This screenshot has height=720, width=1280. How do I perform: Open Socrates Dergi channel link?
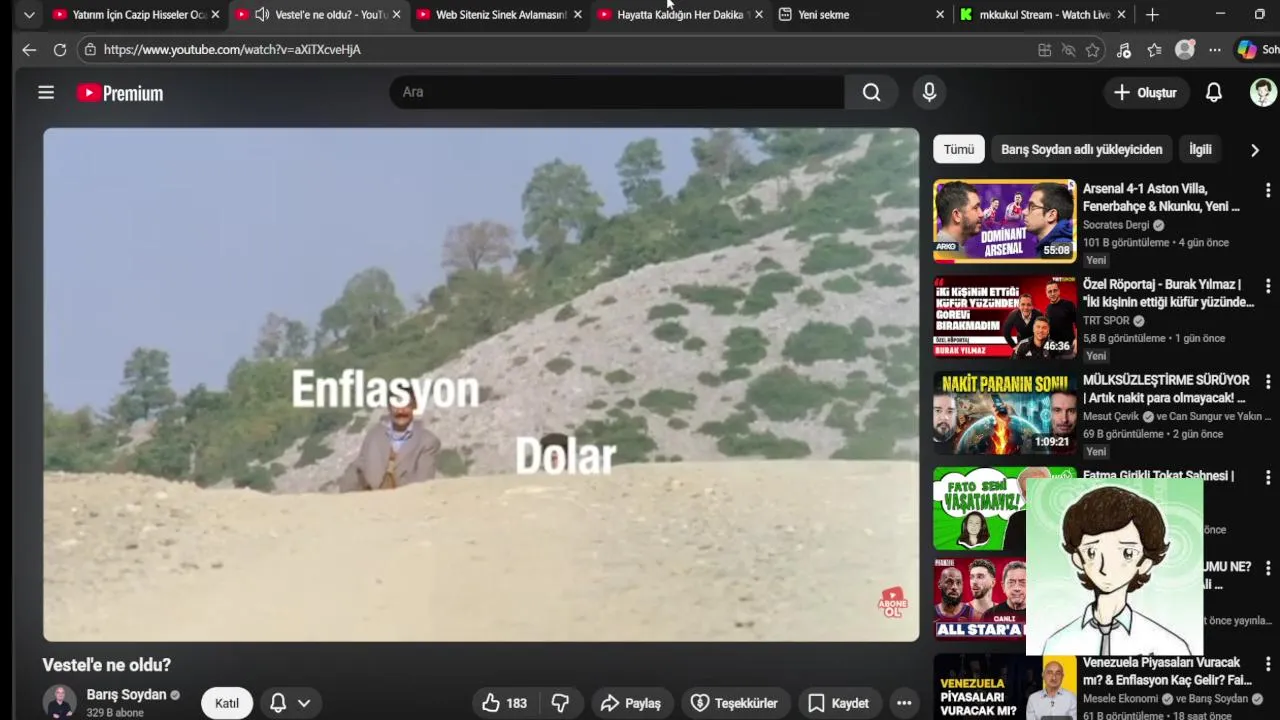click(1116, 225)
